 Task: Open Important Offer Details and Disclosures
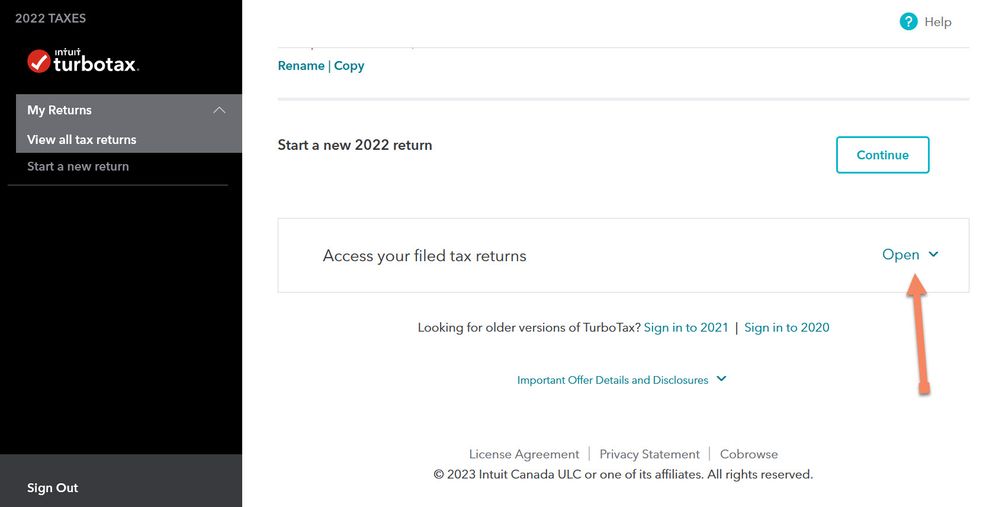coord(612,380)
